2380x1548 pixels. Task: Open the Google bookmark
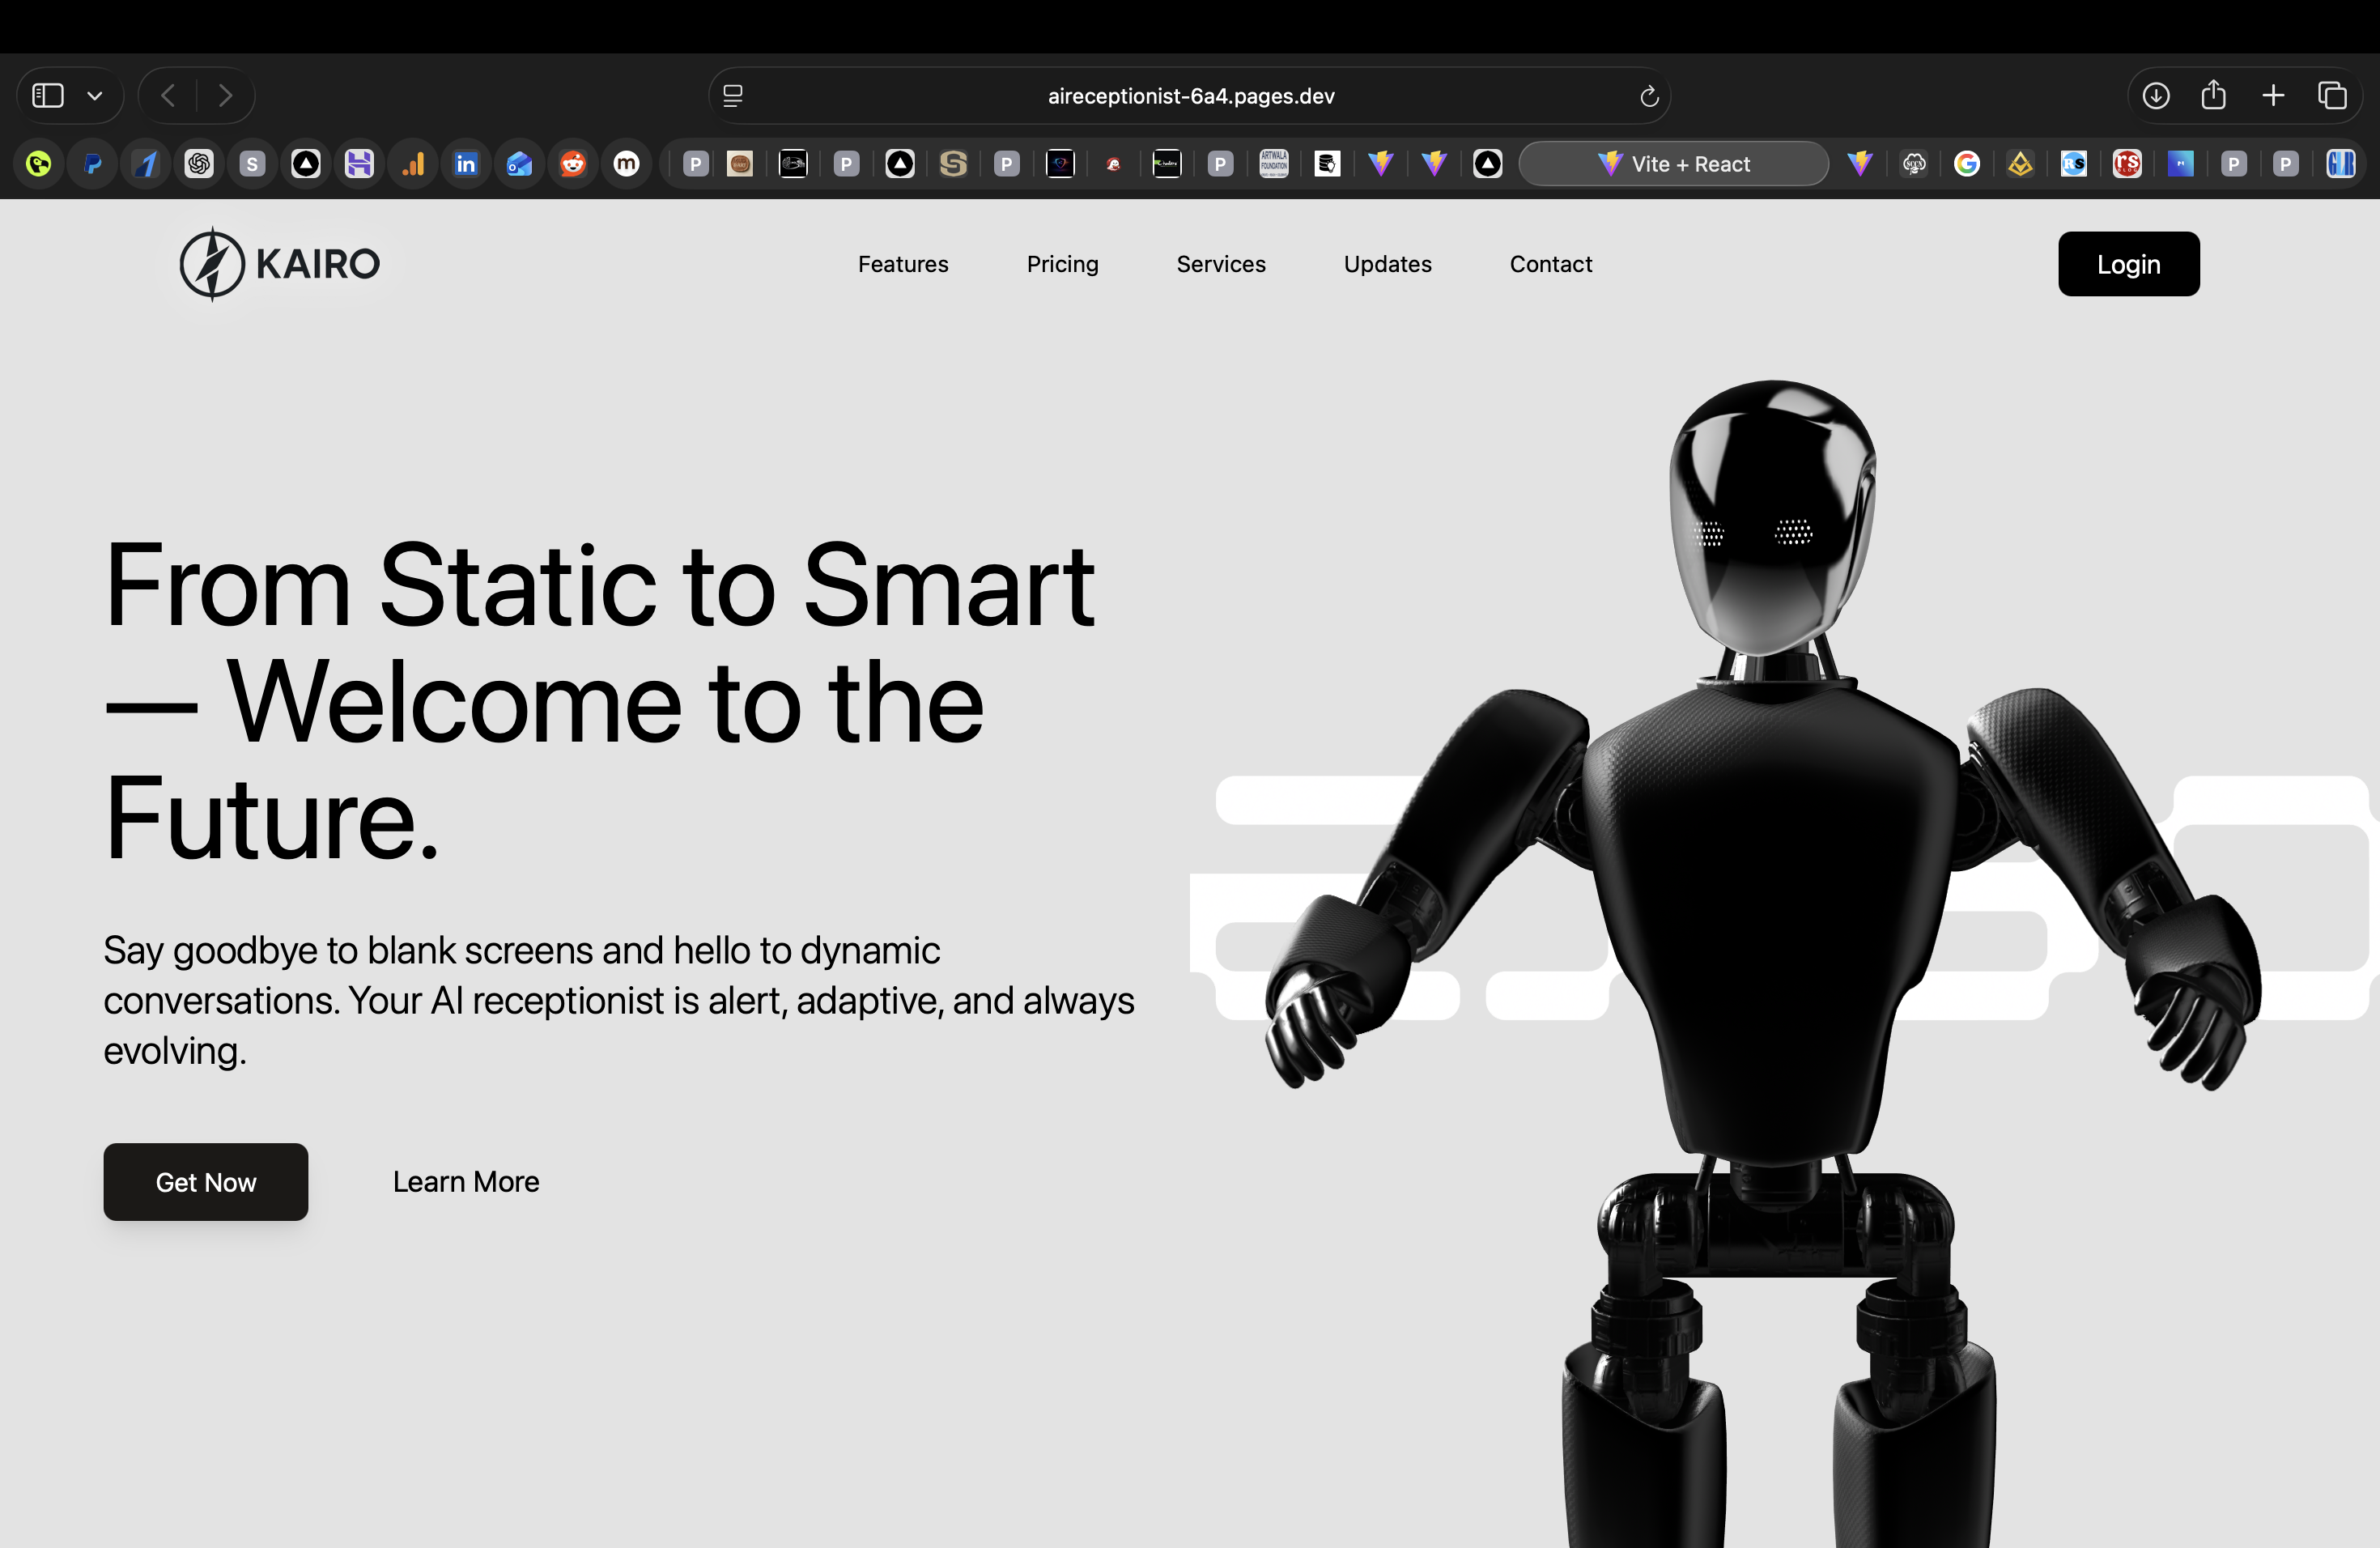coord(1967,163)
